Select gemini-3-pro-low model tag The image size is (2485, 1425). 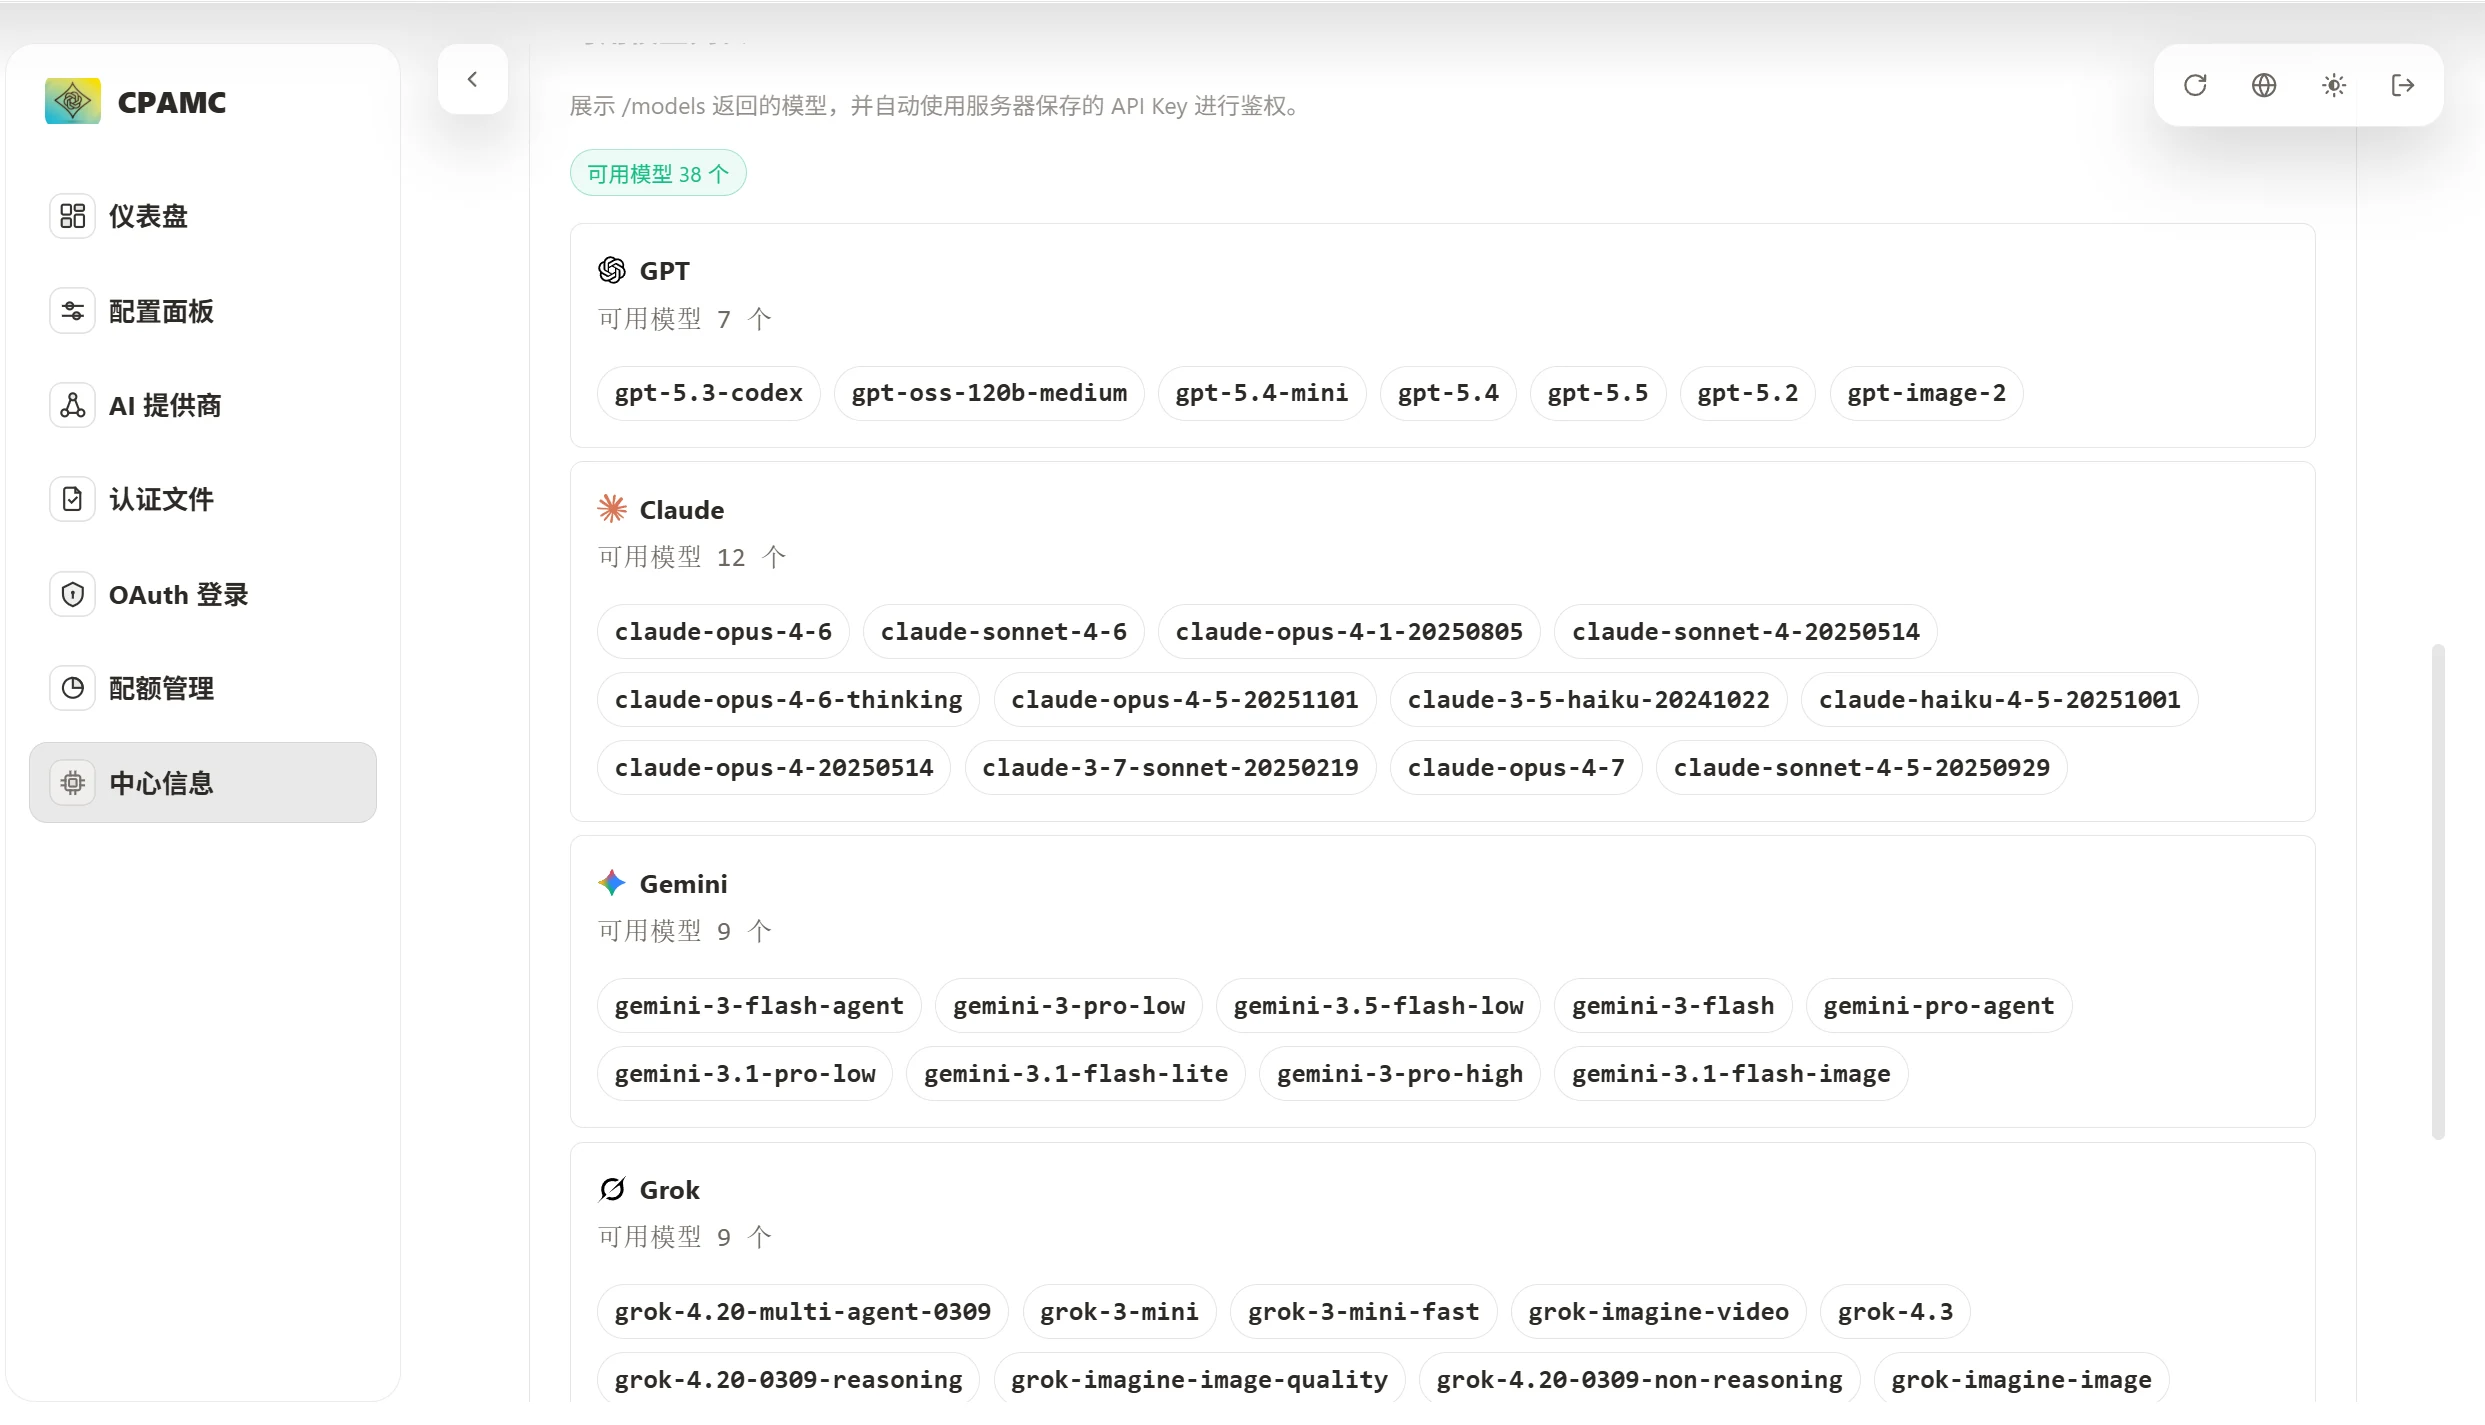point(1069,1005)
